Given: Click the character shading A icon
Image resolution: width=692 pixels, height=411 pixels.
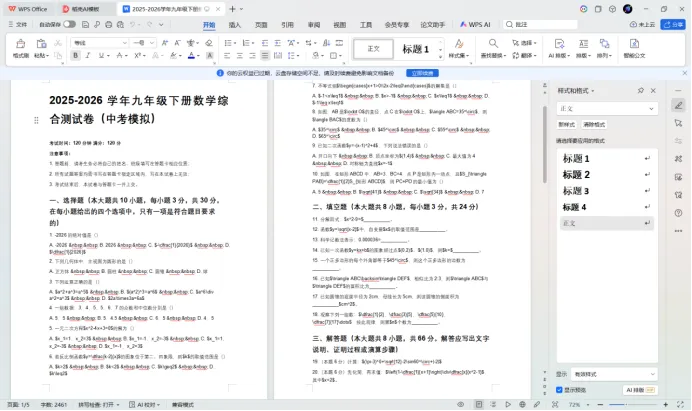Looking at the screenshot, I should (210, 56).
